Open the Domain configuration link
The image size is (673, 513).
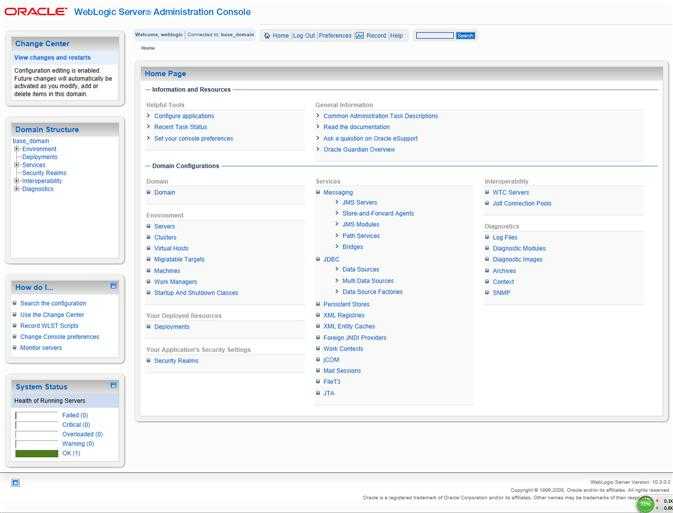[x=165, y=192]
